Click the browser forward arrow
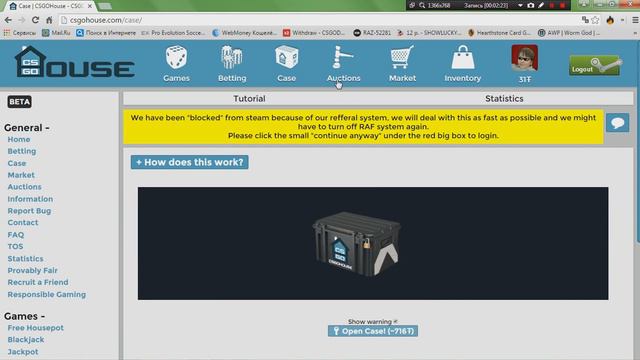The height and width of the screenshot is (360, 640). [22, 20]
